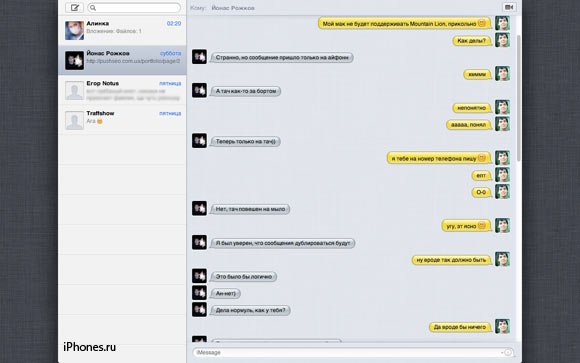This screenshot has height=363, width=580.
Task: Click 'Я был уверен, что сообщения дублироваться будут' bubble
Action: click(x=283, y=243)
